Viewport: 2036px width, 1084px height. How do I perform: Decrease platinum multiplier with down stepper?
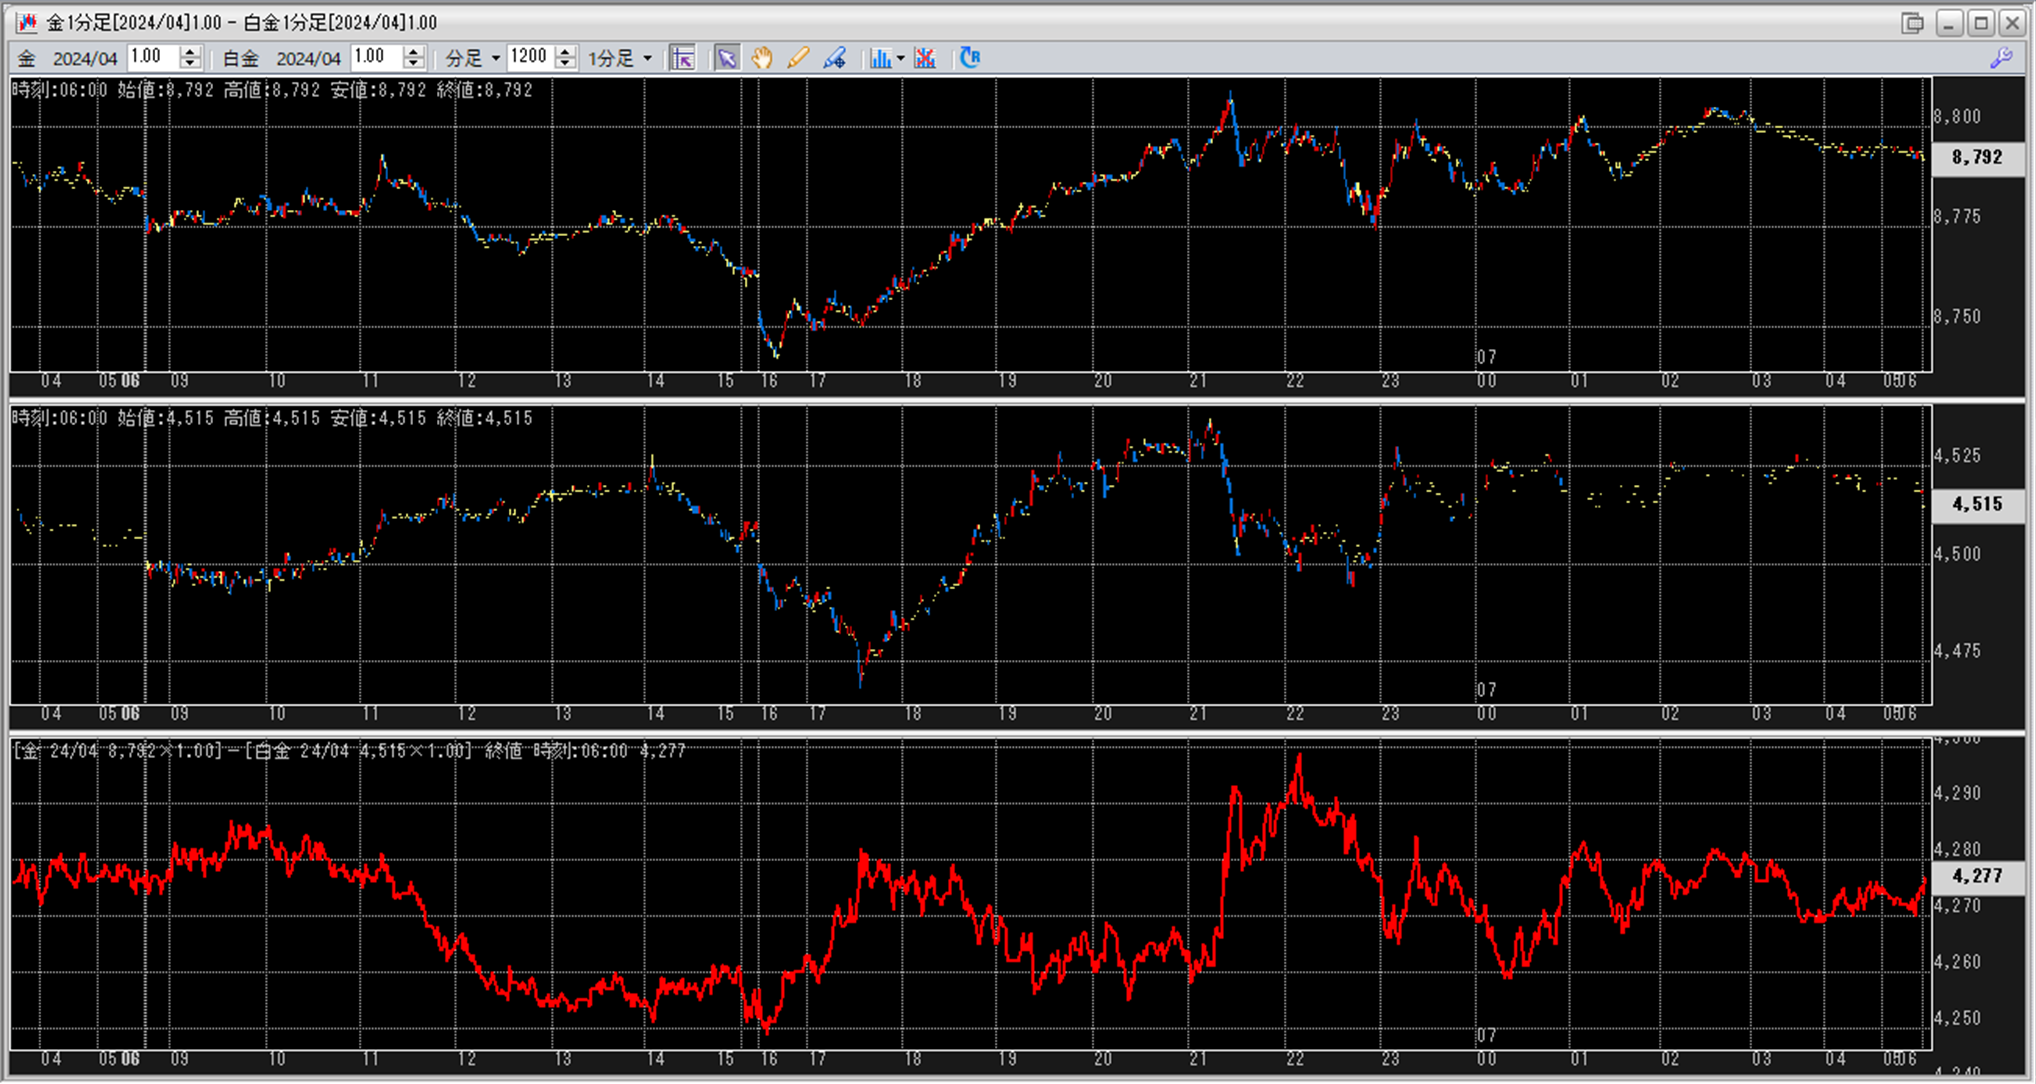point(414,64)
